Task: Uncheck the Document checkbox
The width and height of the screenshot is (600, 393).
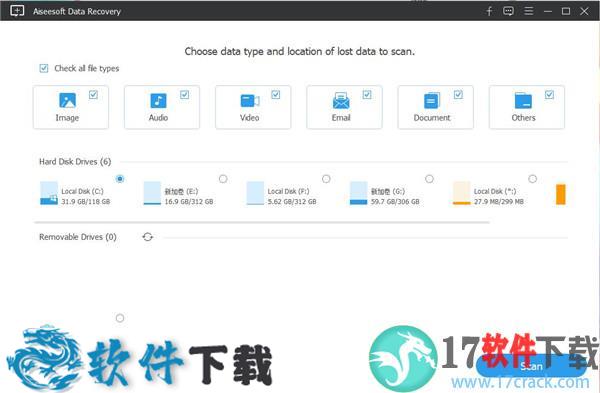Action: 458,95
